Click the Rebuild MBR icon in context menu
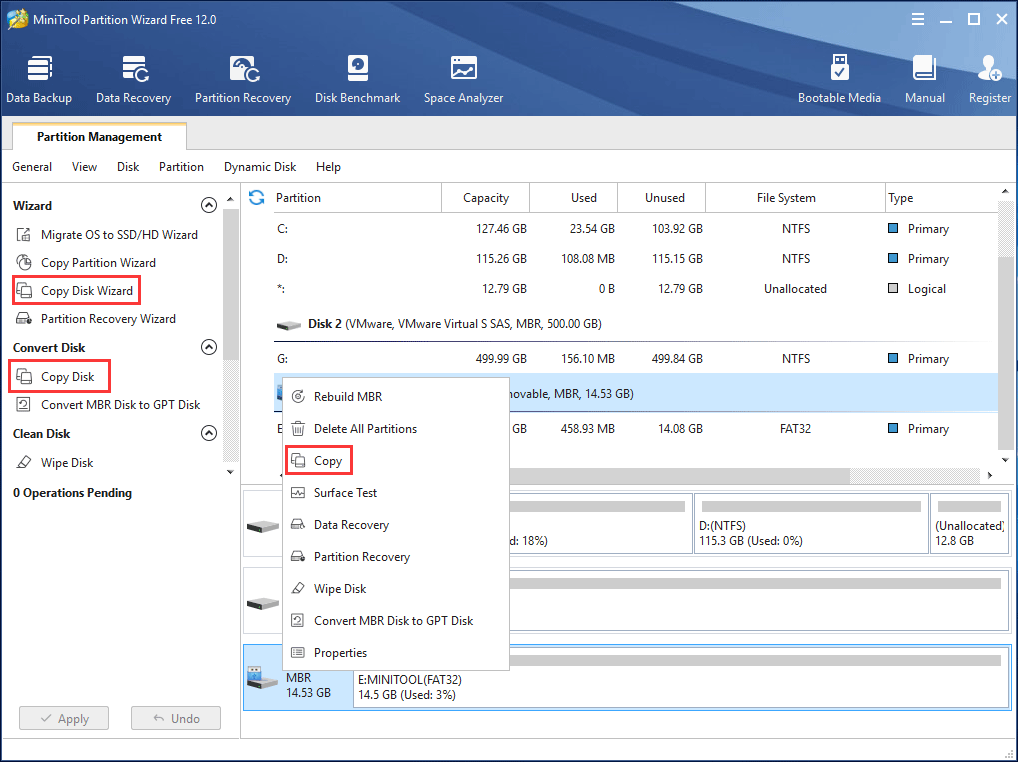 point(298,397)
